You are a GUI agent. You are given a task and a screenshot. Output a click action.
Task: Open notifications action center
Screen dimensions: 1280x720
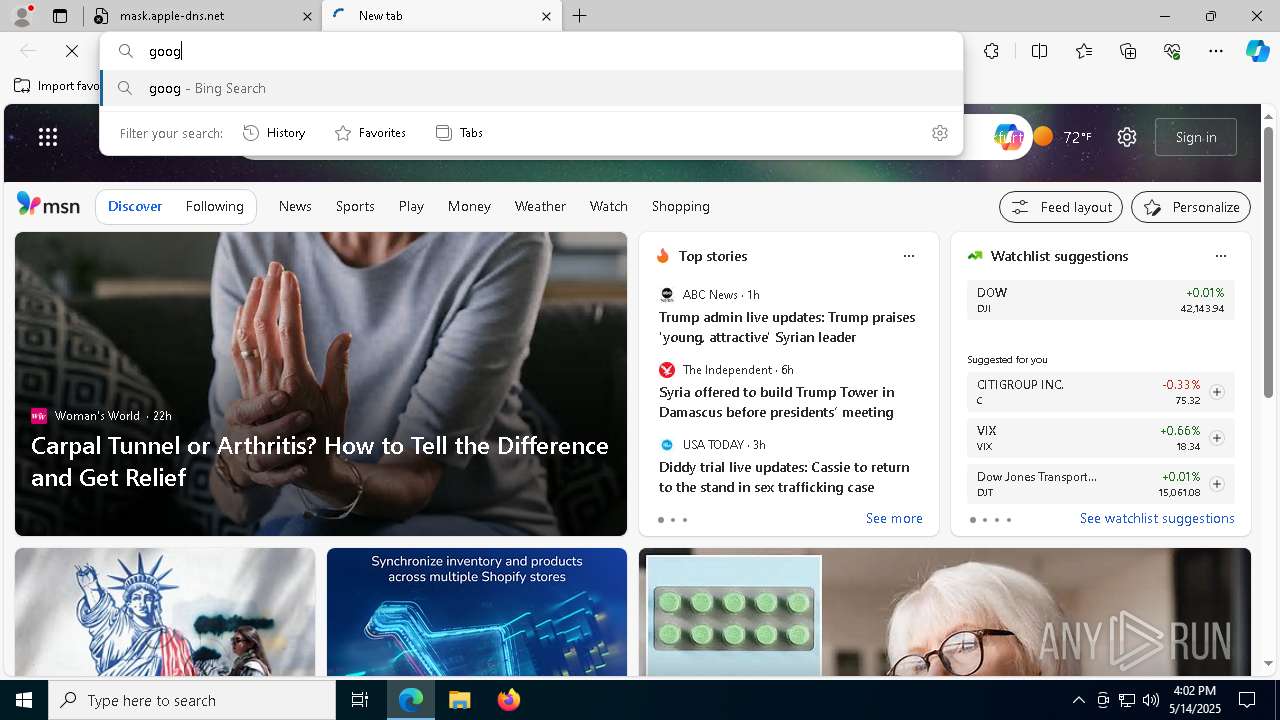1247,700
